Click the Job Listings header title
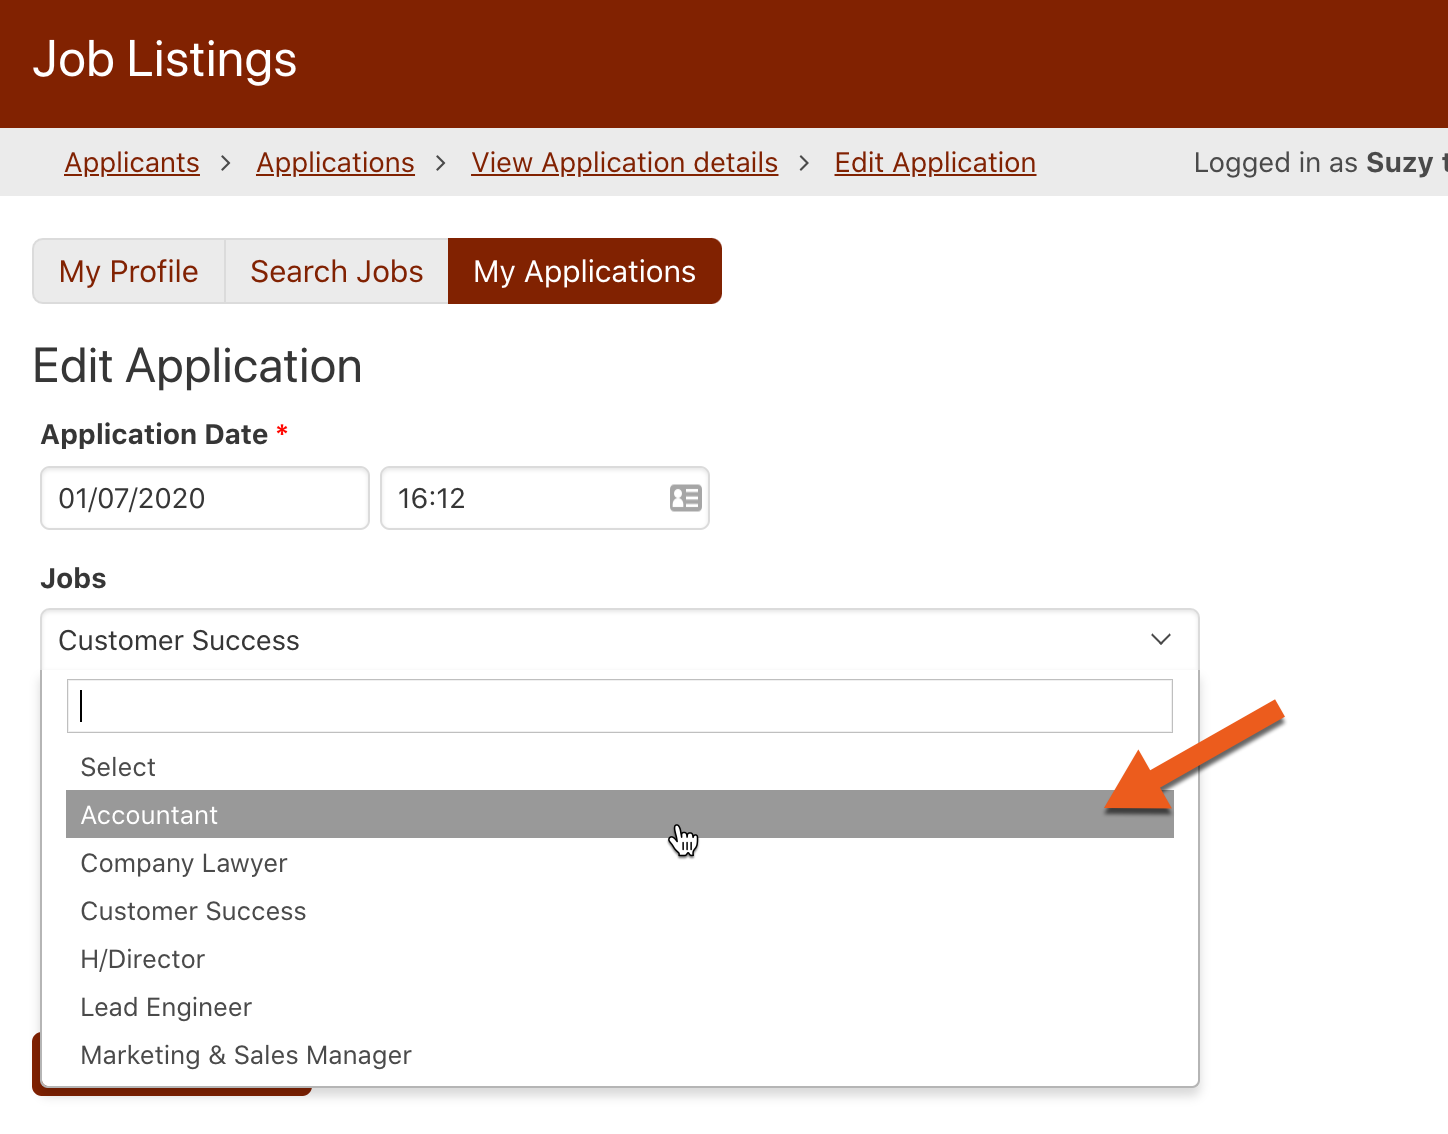1448x1134 pixels. coord(165,60)
